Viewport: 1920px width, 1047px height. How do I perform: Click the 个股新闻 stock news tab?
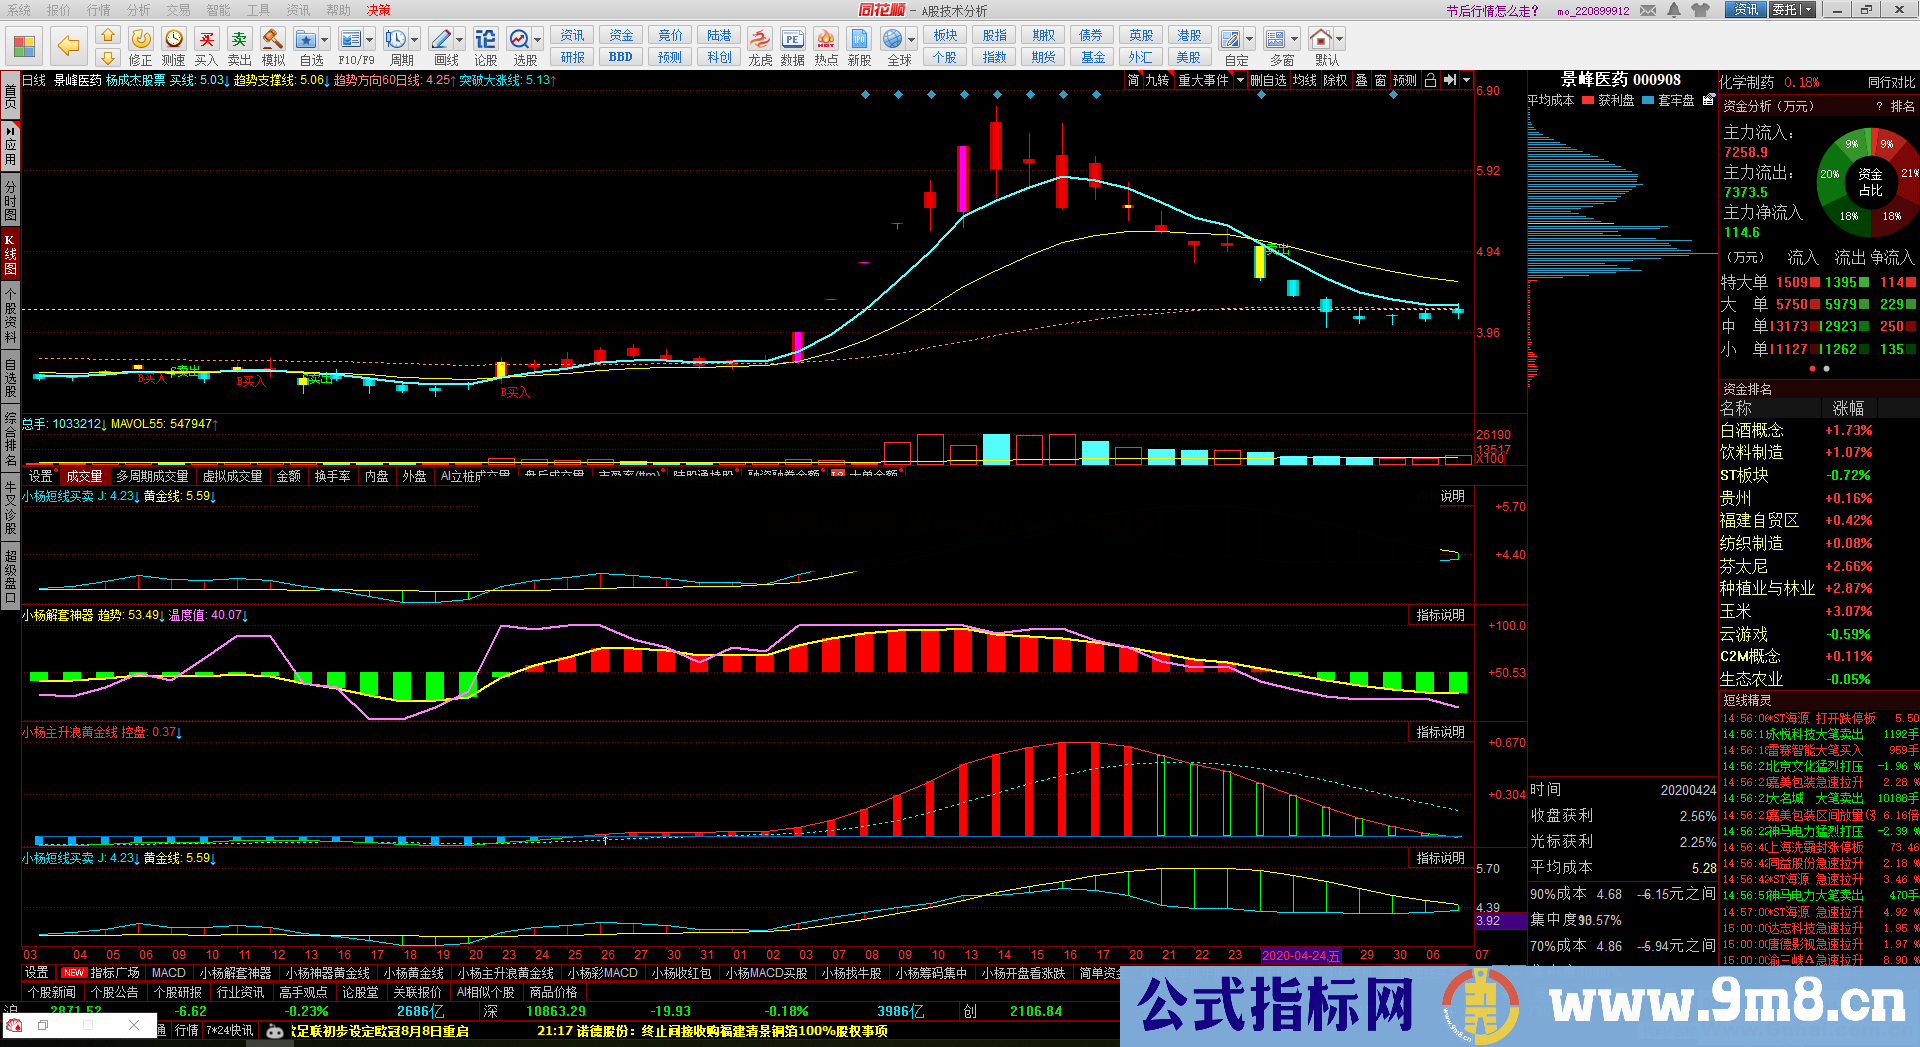pyautogui.click(x=52, y=992)
